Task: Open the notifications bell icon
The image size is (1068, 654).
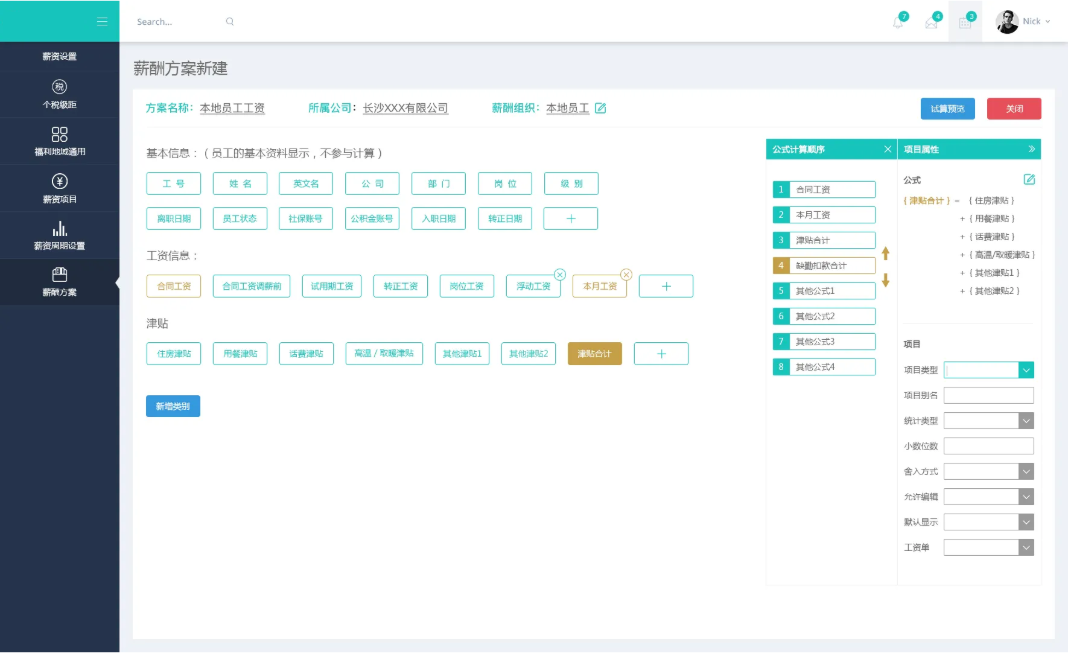Action: pyautogui.click(x=898, y=22)
